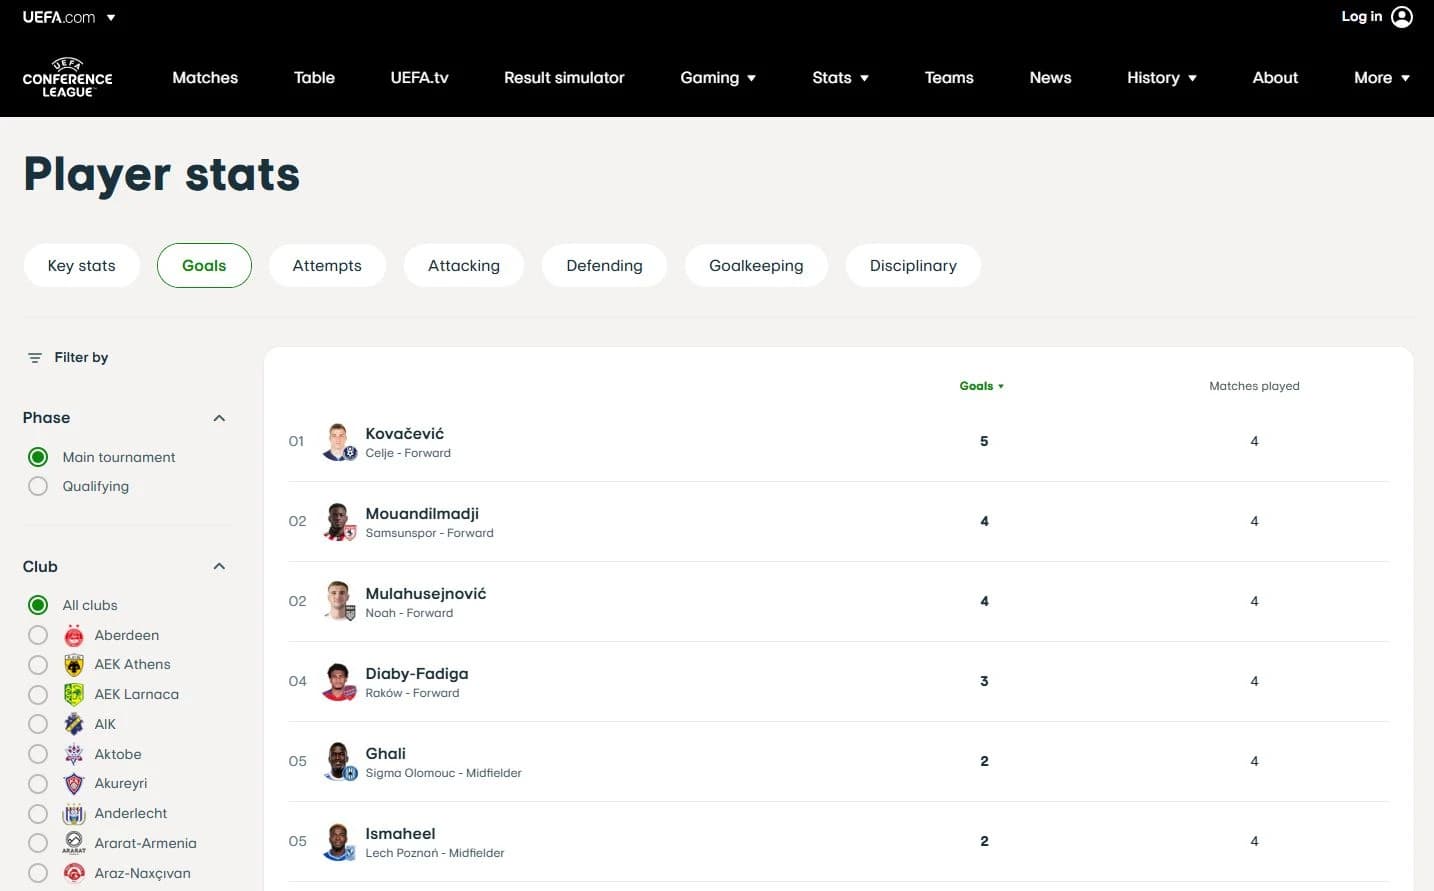
Task: Filter by Aberdeen radio button
Action: click(x=38, y=635)
